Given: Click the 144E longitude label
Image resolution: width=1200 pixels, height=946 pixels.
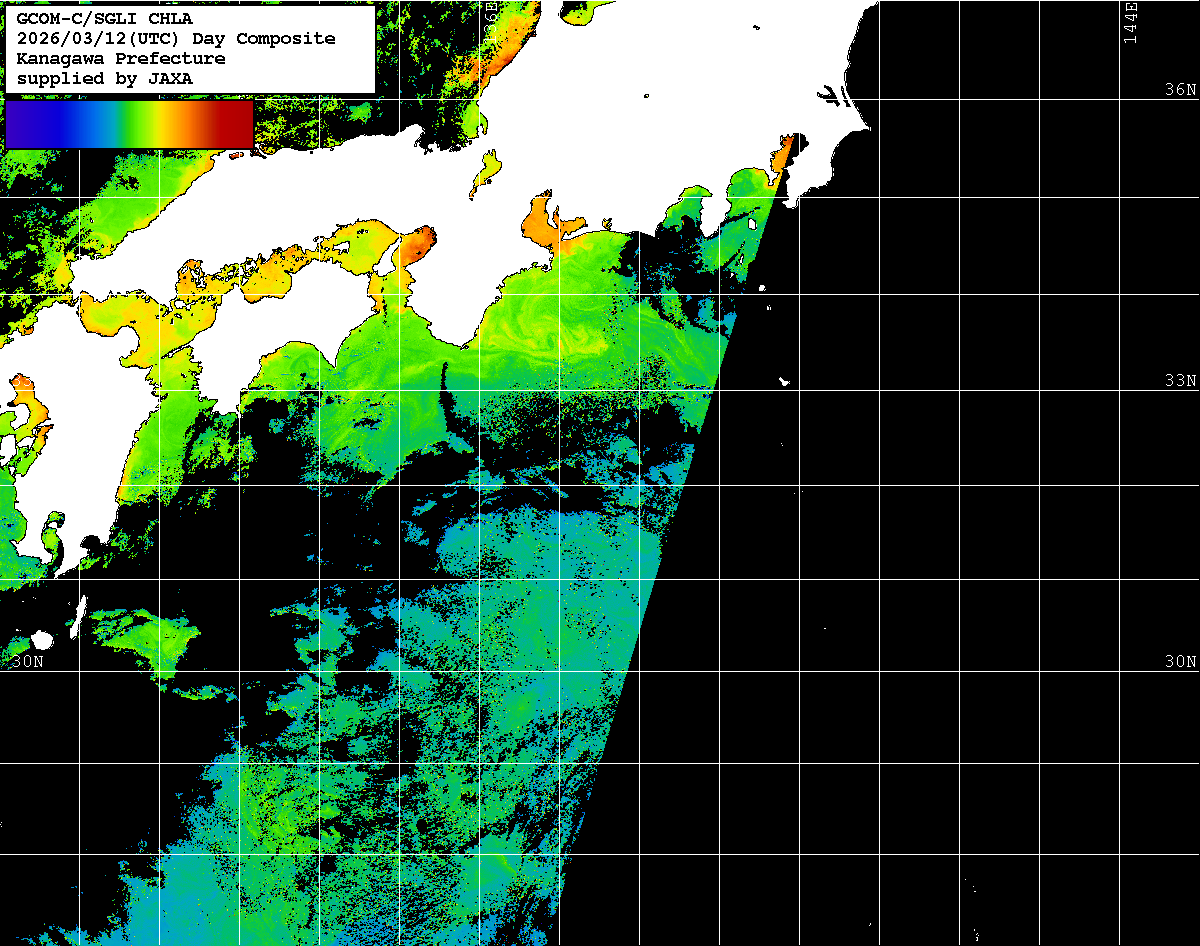Looking at the screenshot, I should (x=1130, y=22).
